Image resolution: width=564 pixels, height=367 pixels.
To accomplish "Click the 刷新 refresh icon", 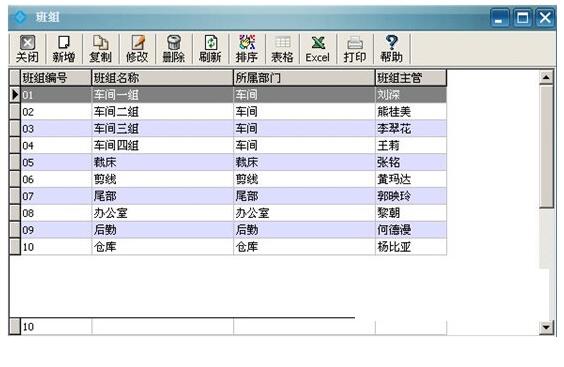I will pos(210,49).
